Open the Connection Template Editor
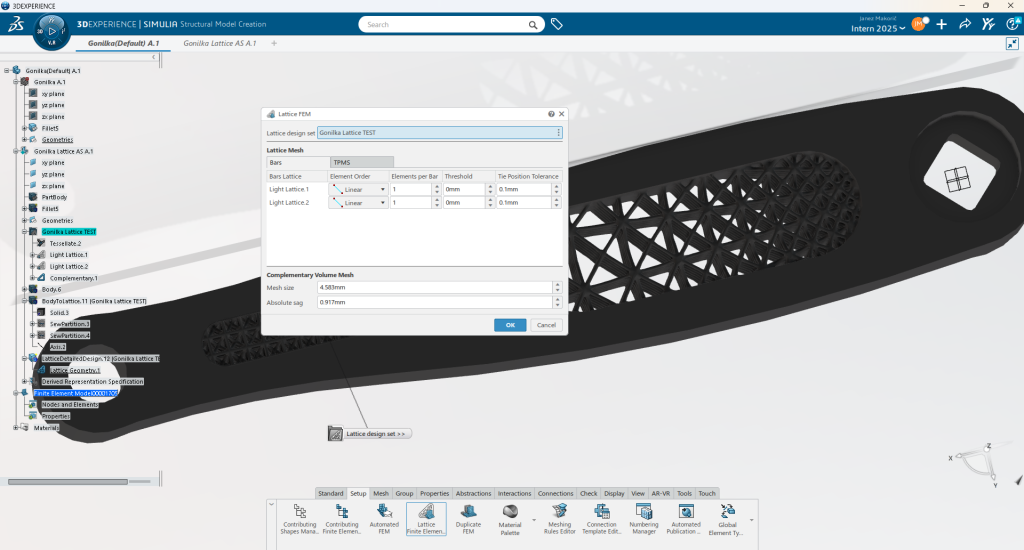Image resolution: width=1024 pixels, height=550 pixels. click(x=601, y=519)
